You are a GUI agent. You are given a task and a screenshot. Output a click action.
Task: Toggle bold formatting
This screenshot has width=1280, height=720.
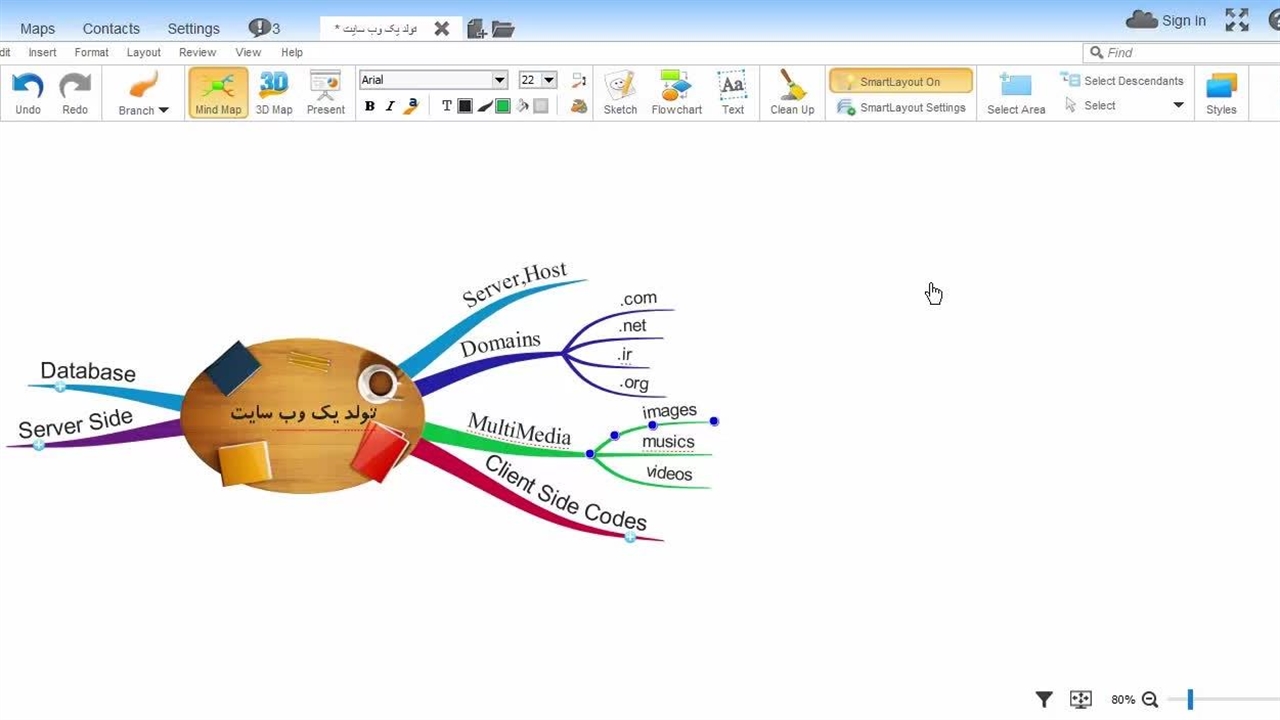coord(370,106)
